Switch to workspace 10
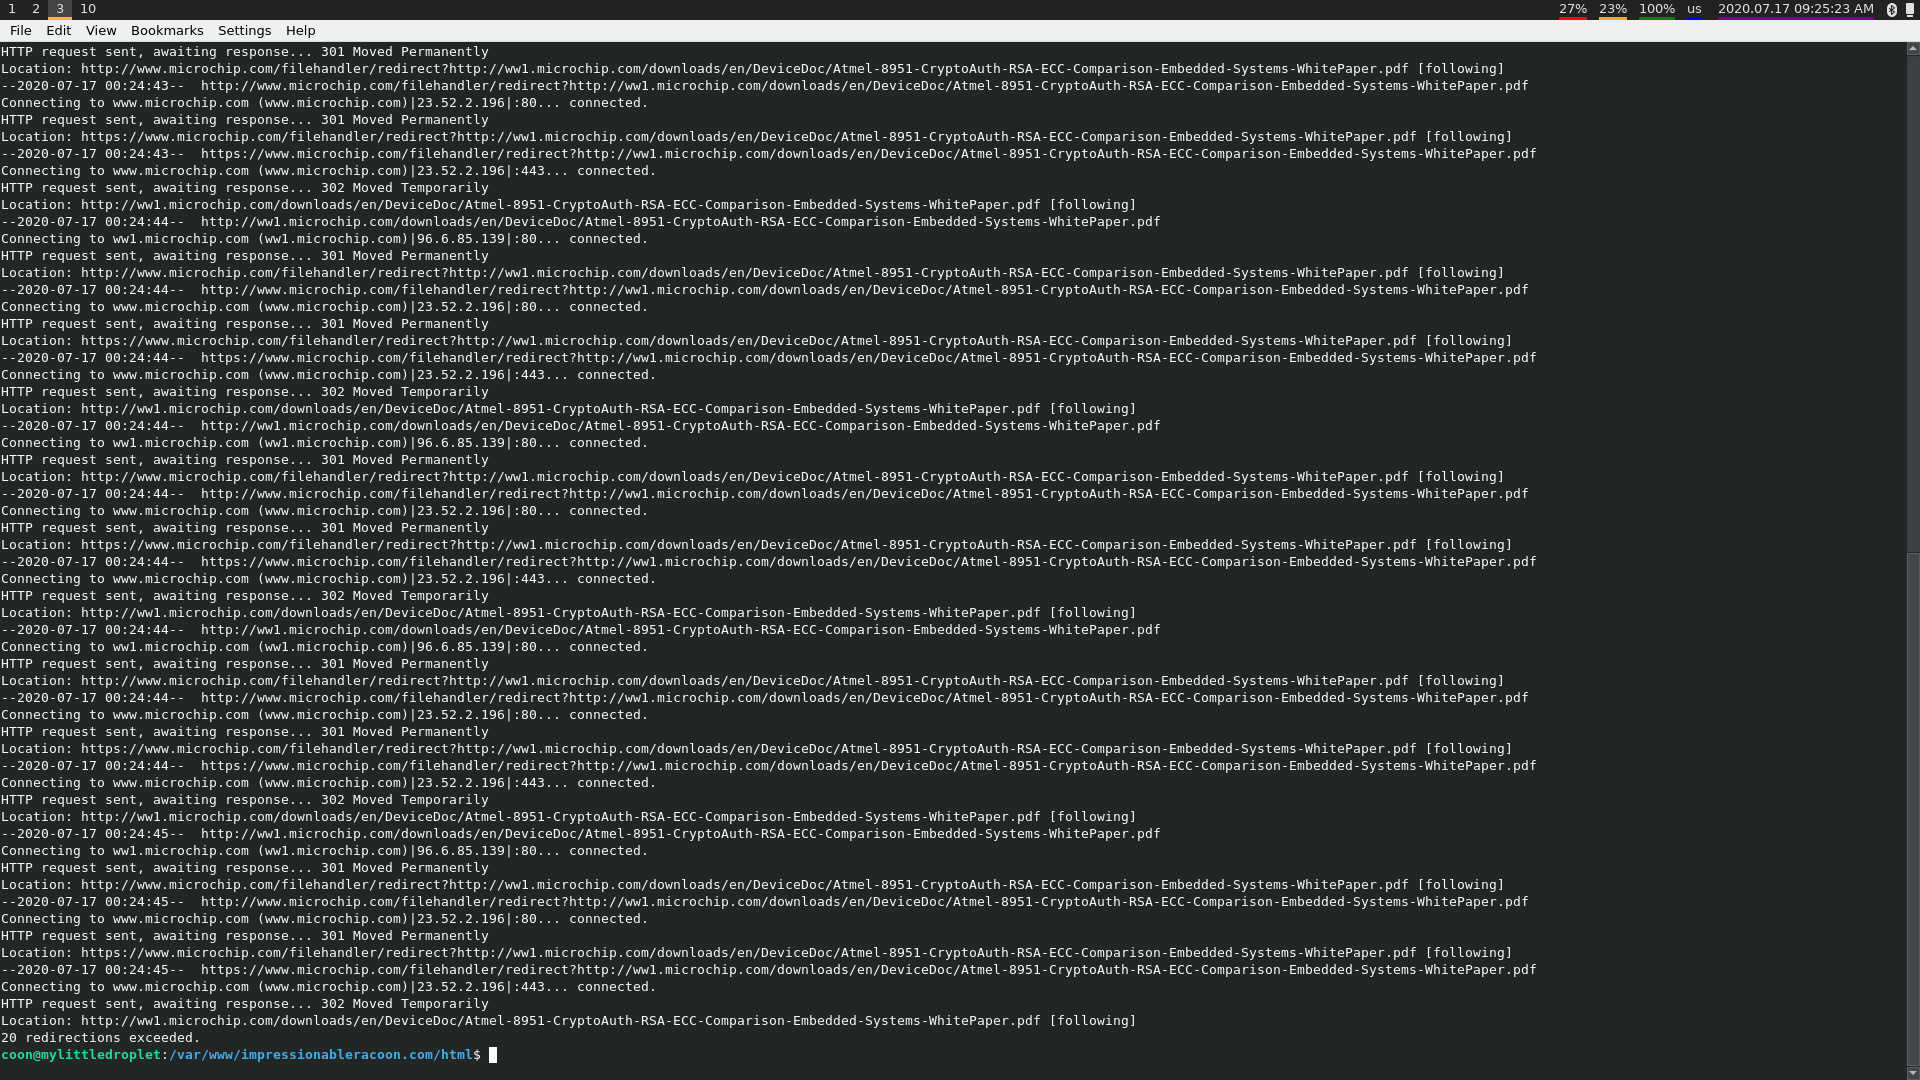This screenshot has width=1920, height=1080. point(88,9)
